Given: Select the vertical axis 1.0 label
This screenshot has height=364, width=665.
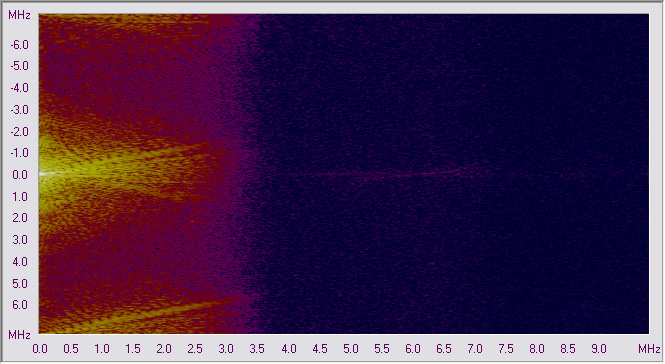Looking at the screenshot, I should tap(20, 197).
